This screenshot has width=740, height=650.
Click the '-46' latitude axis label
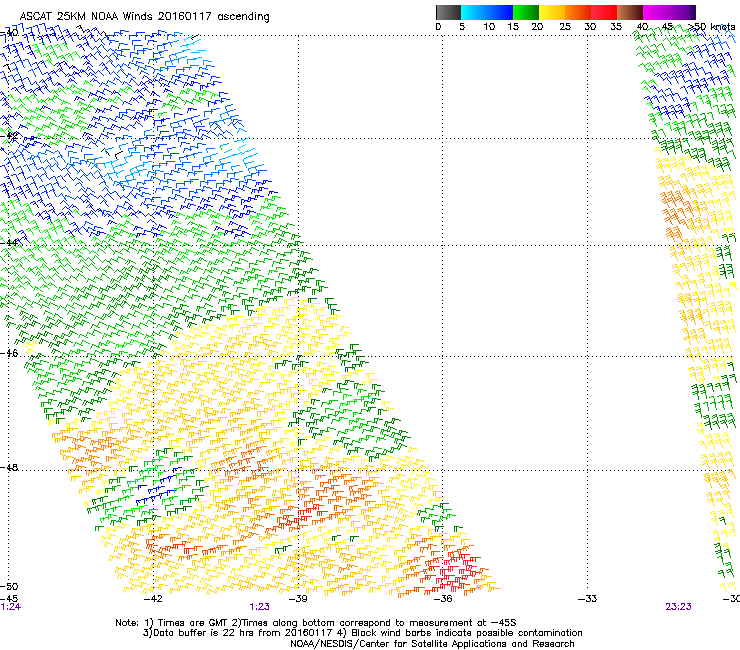(x=9, y=353)
